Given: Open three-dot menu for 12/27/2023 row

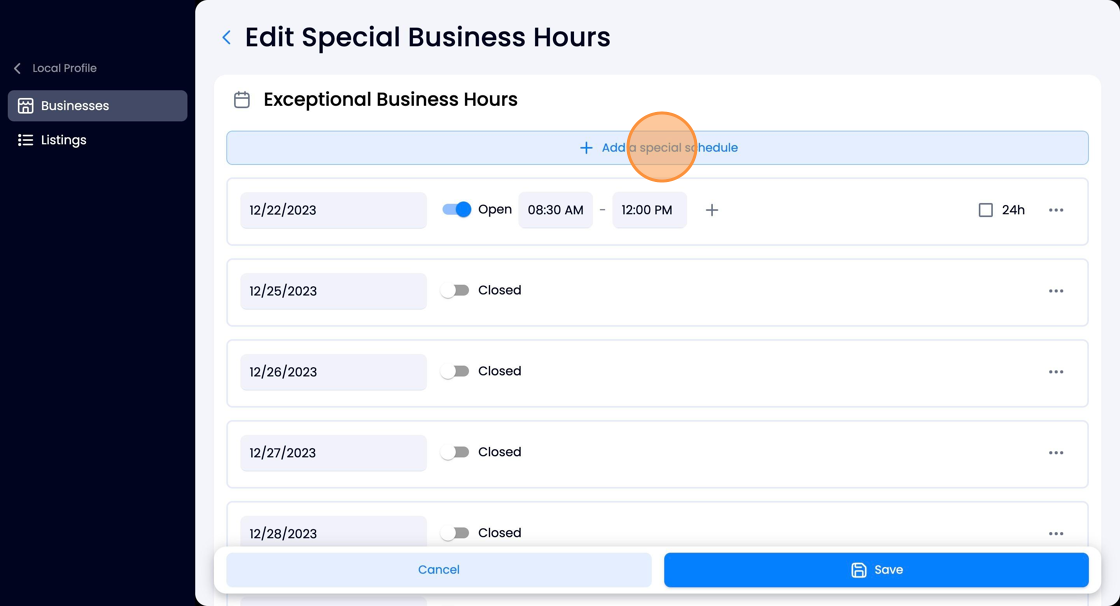Looking at the screenshot, I should point(1056,452).
